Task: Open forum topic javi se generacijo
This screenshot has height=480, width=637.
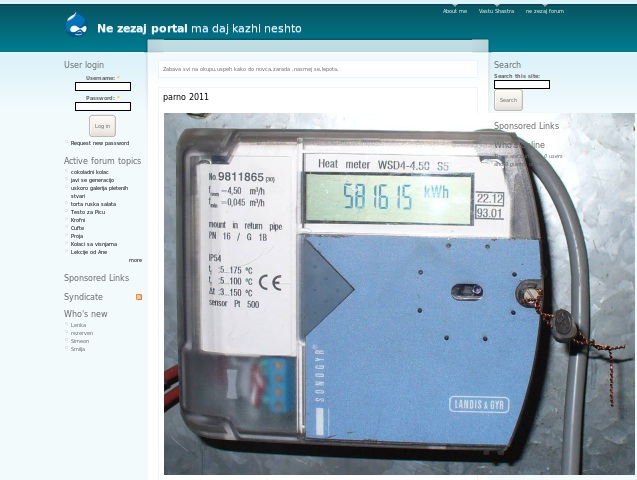Action: (x=92, y=180)
